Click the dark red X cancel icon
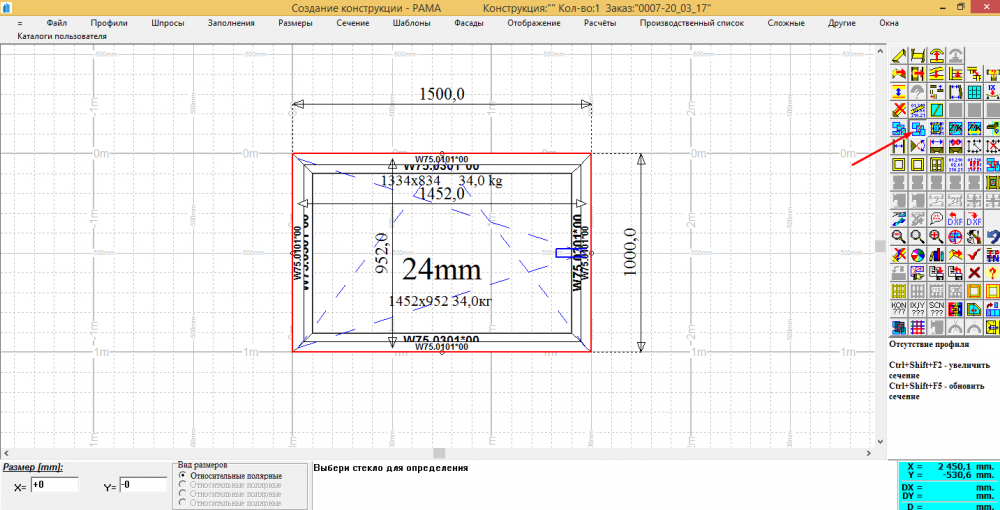The image size is (1000, 510). tap(974, 273)
